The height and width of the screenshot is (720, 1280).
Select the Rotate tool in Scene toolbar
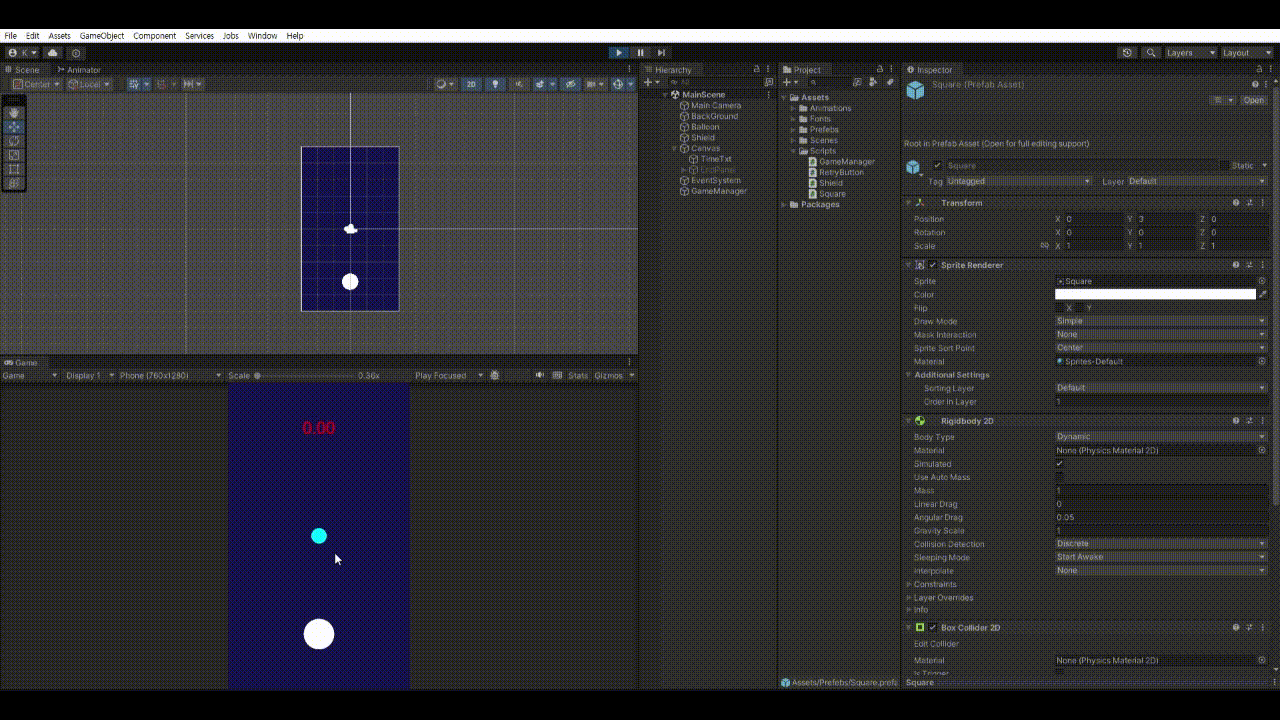[x=14, y=141]
